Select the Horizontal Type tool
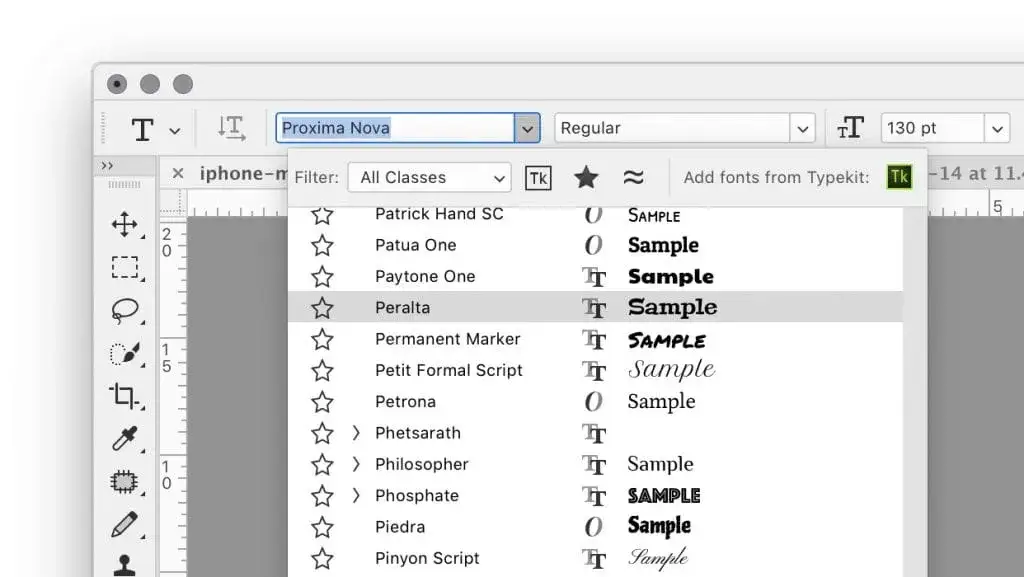This screenshot has height=577, width=1024. [141, 128]
